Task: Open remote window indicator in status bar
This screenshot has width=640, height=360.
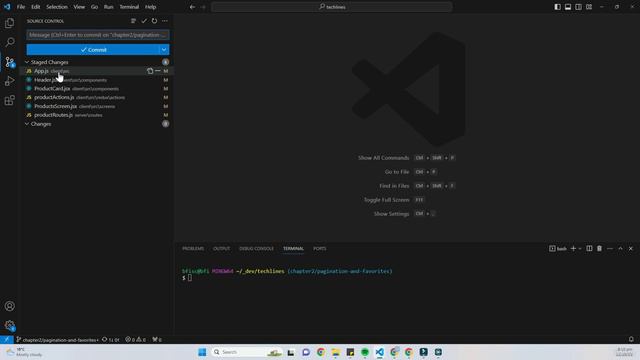Action: click(7, 340)
